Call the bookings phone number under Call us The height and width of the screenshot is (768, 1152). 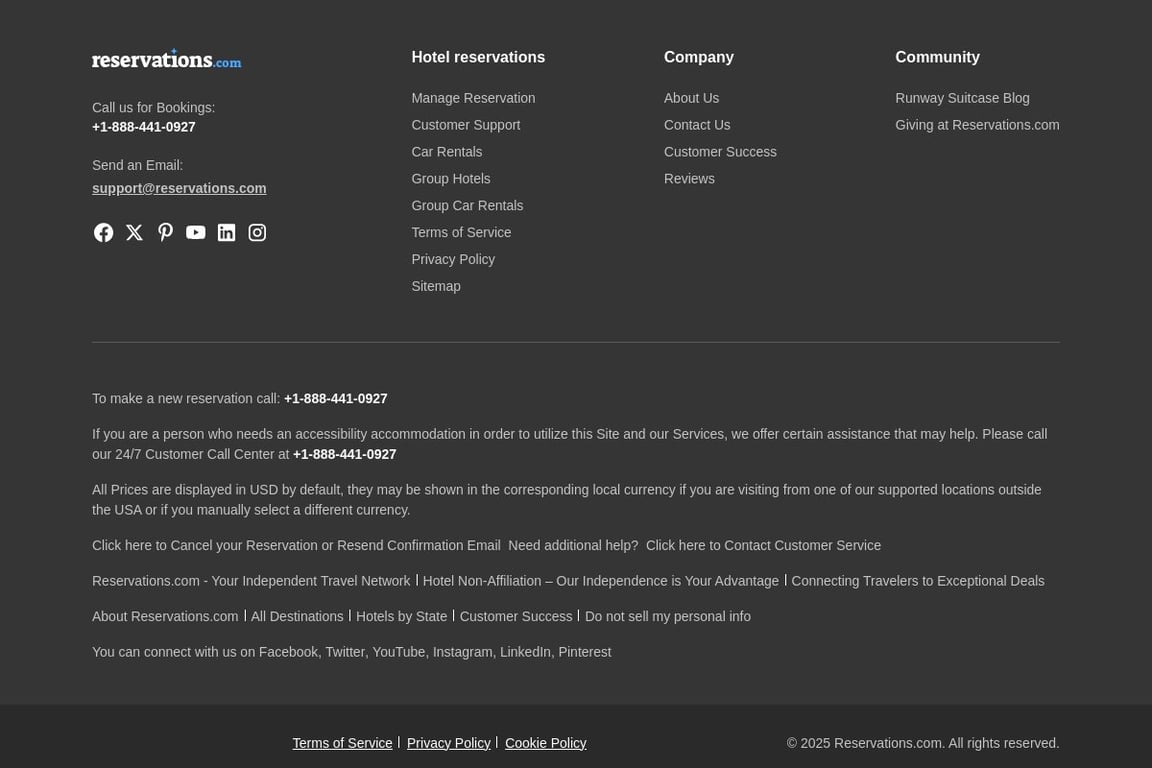pyautogui.click(x=144, y=126)
